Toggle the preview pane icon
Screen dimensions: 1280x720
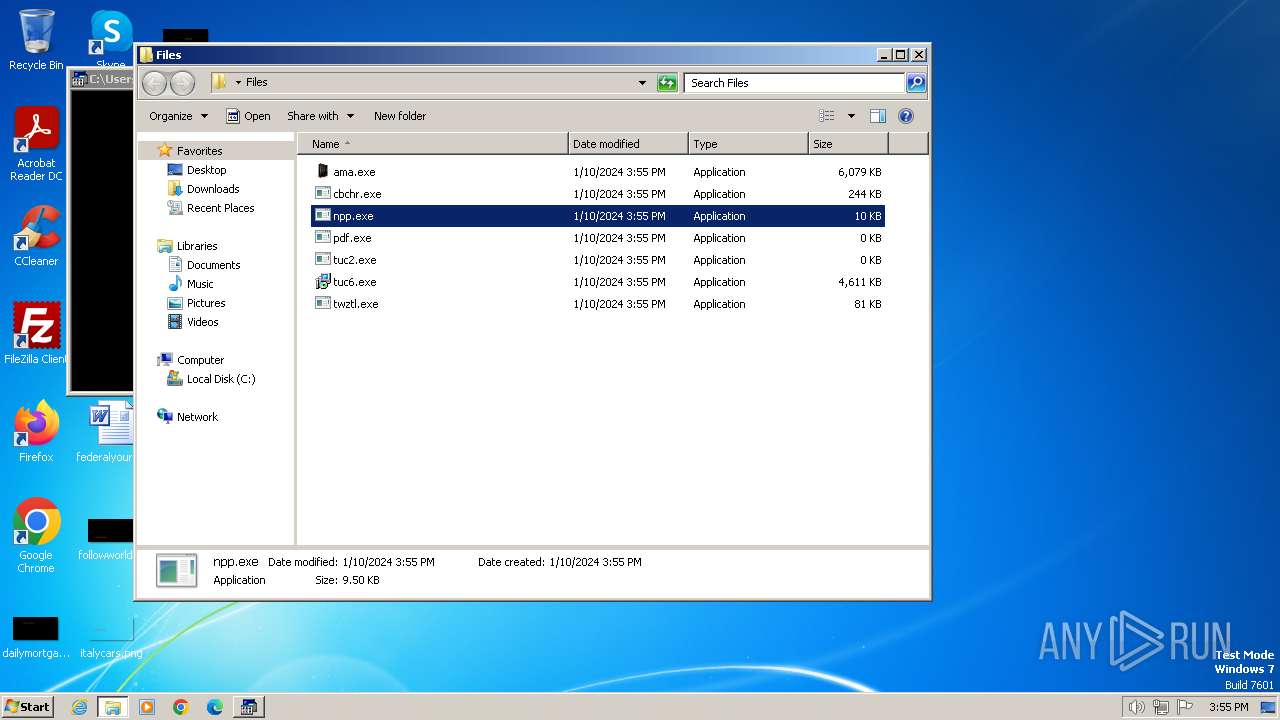coord(877,116)
